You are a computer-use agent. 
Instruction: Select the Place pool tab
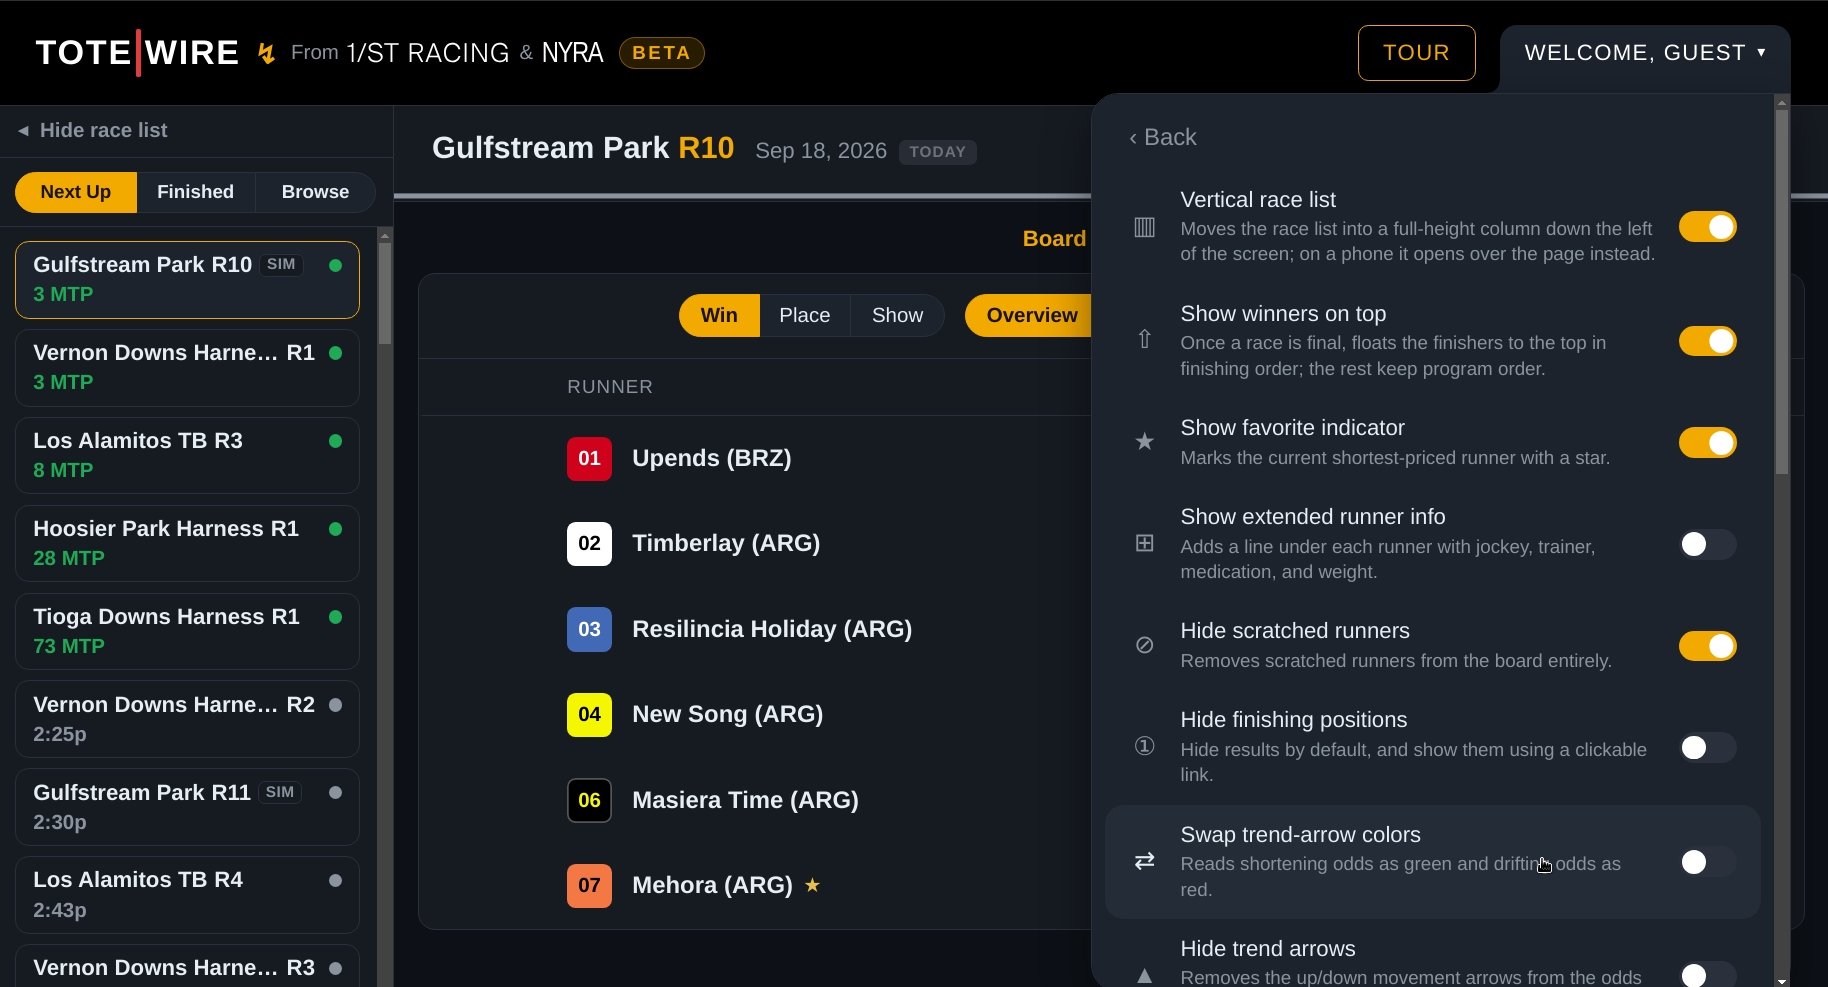pyautogui.click(x=804, y=316)
